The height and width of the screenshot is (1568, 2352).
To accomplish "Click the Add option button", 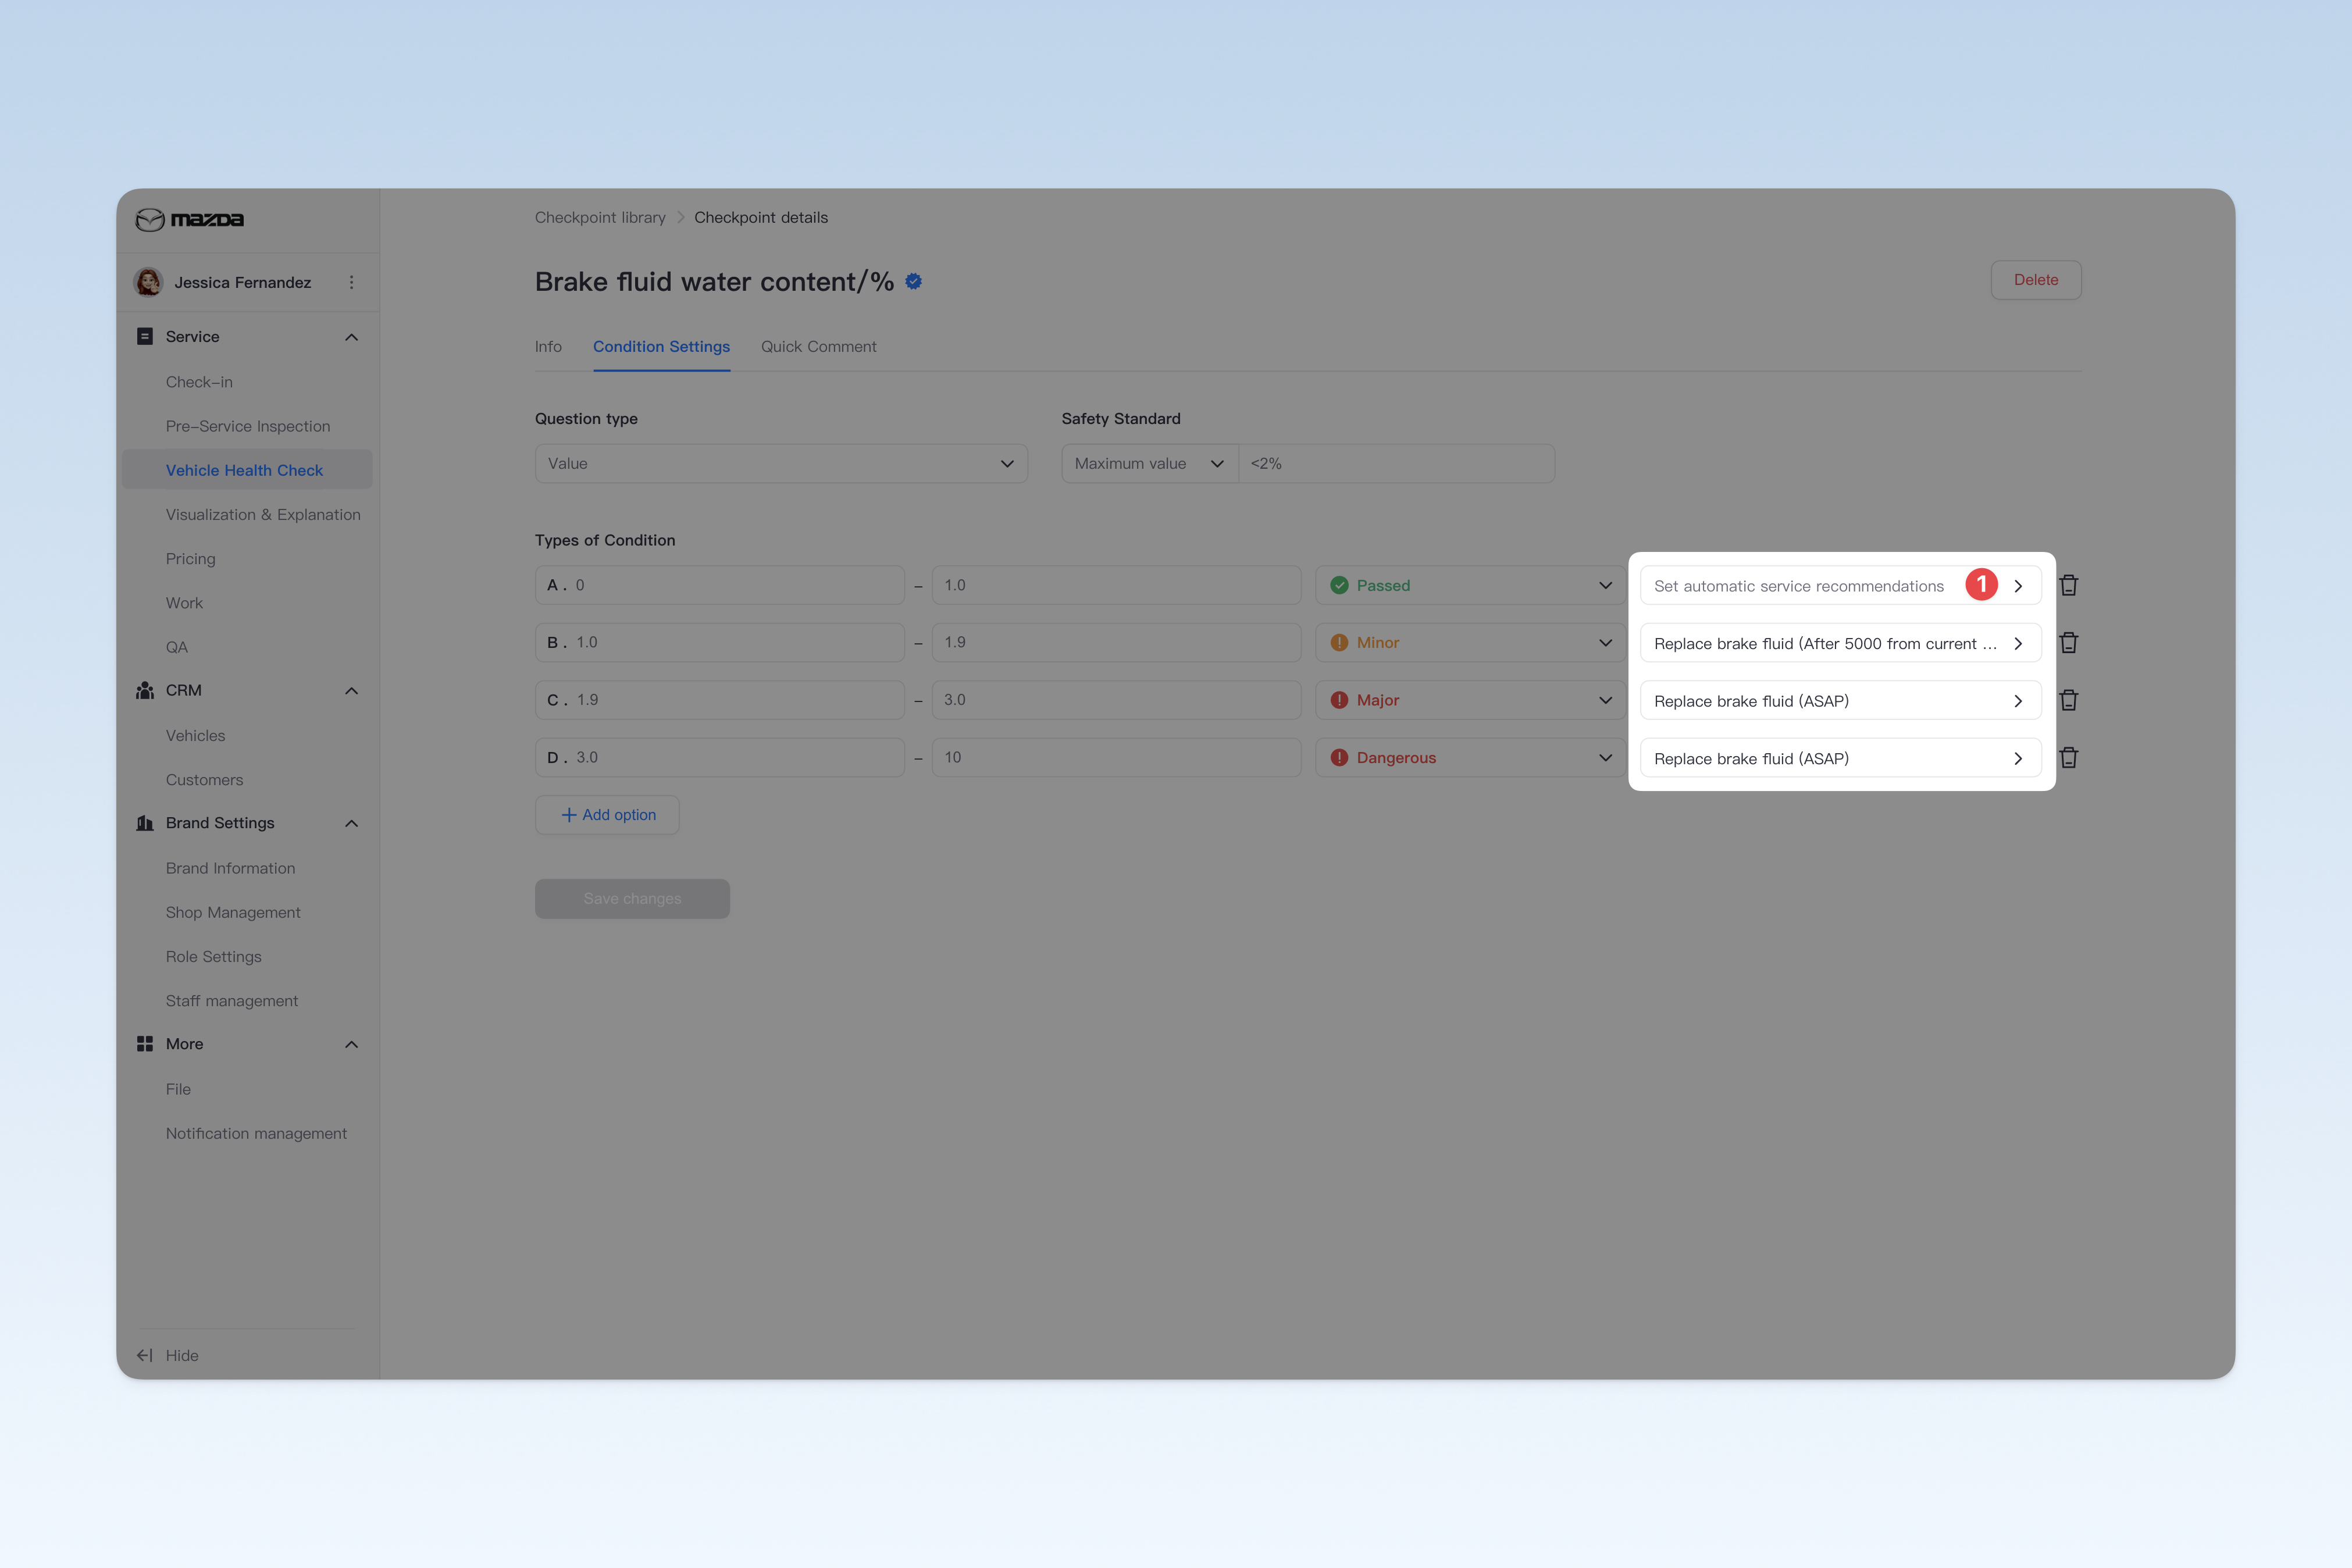I will click(607, 815).
